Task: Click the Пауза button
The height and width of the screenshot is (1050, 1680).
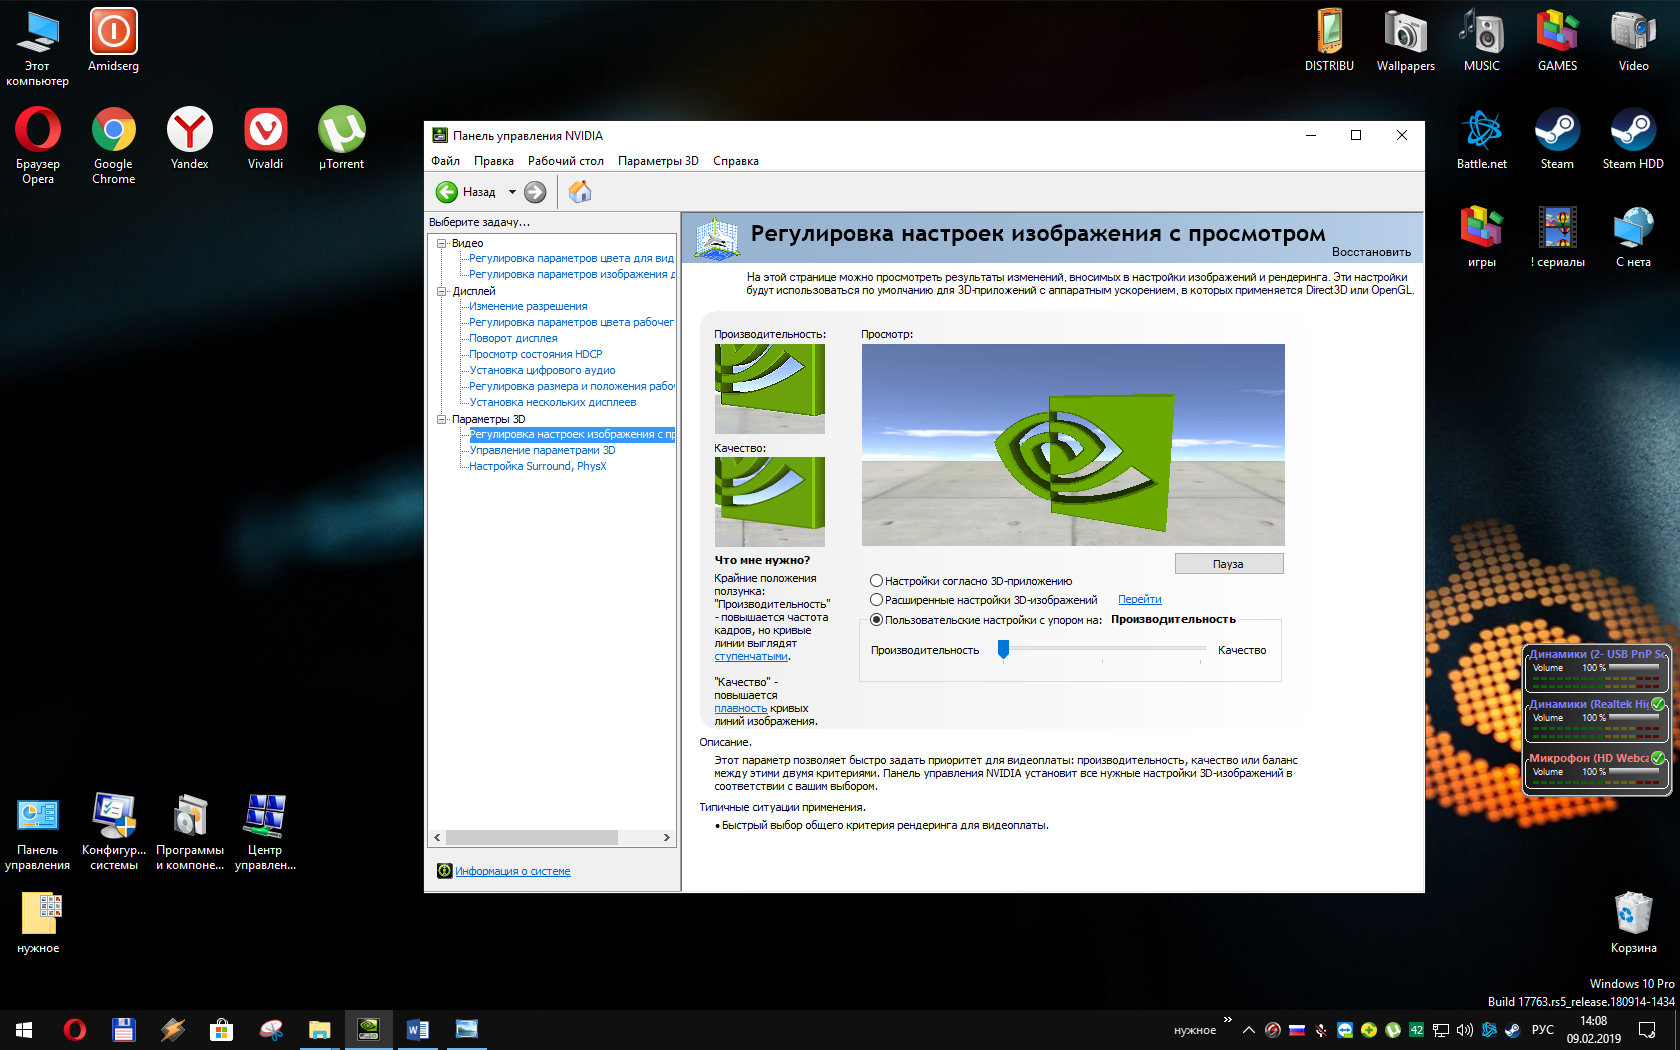Action: tap(1229, 564)
